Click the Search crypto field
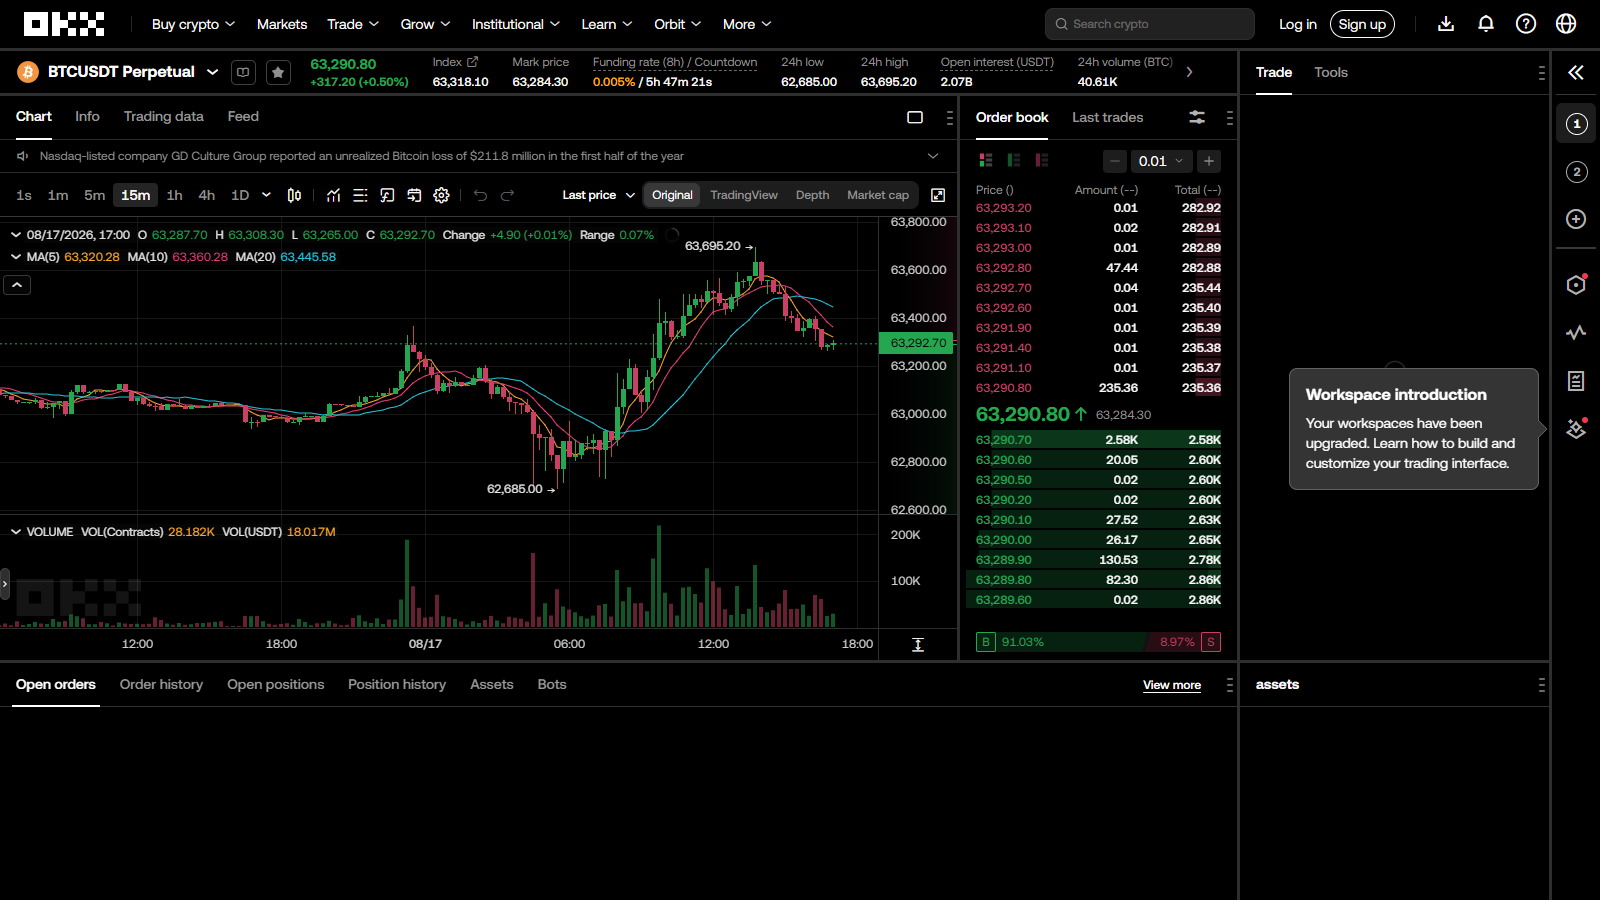Viewport: 1600px width, 900px height. (1150, 24)
